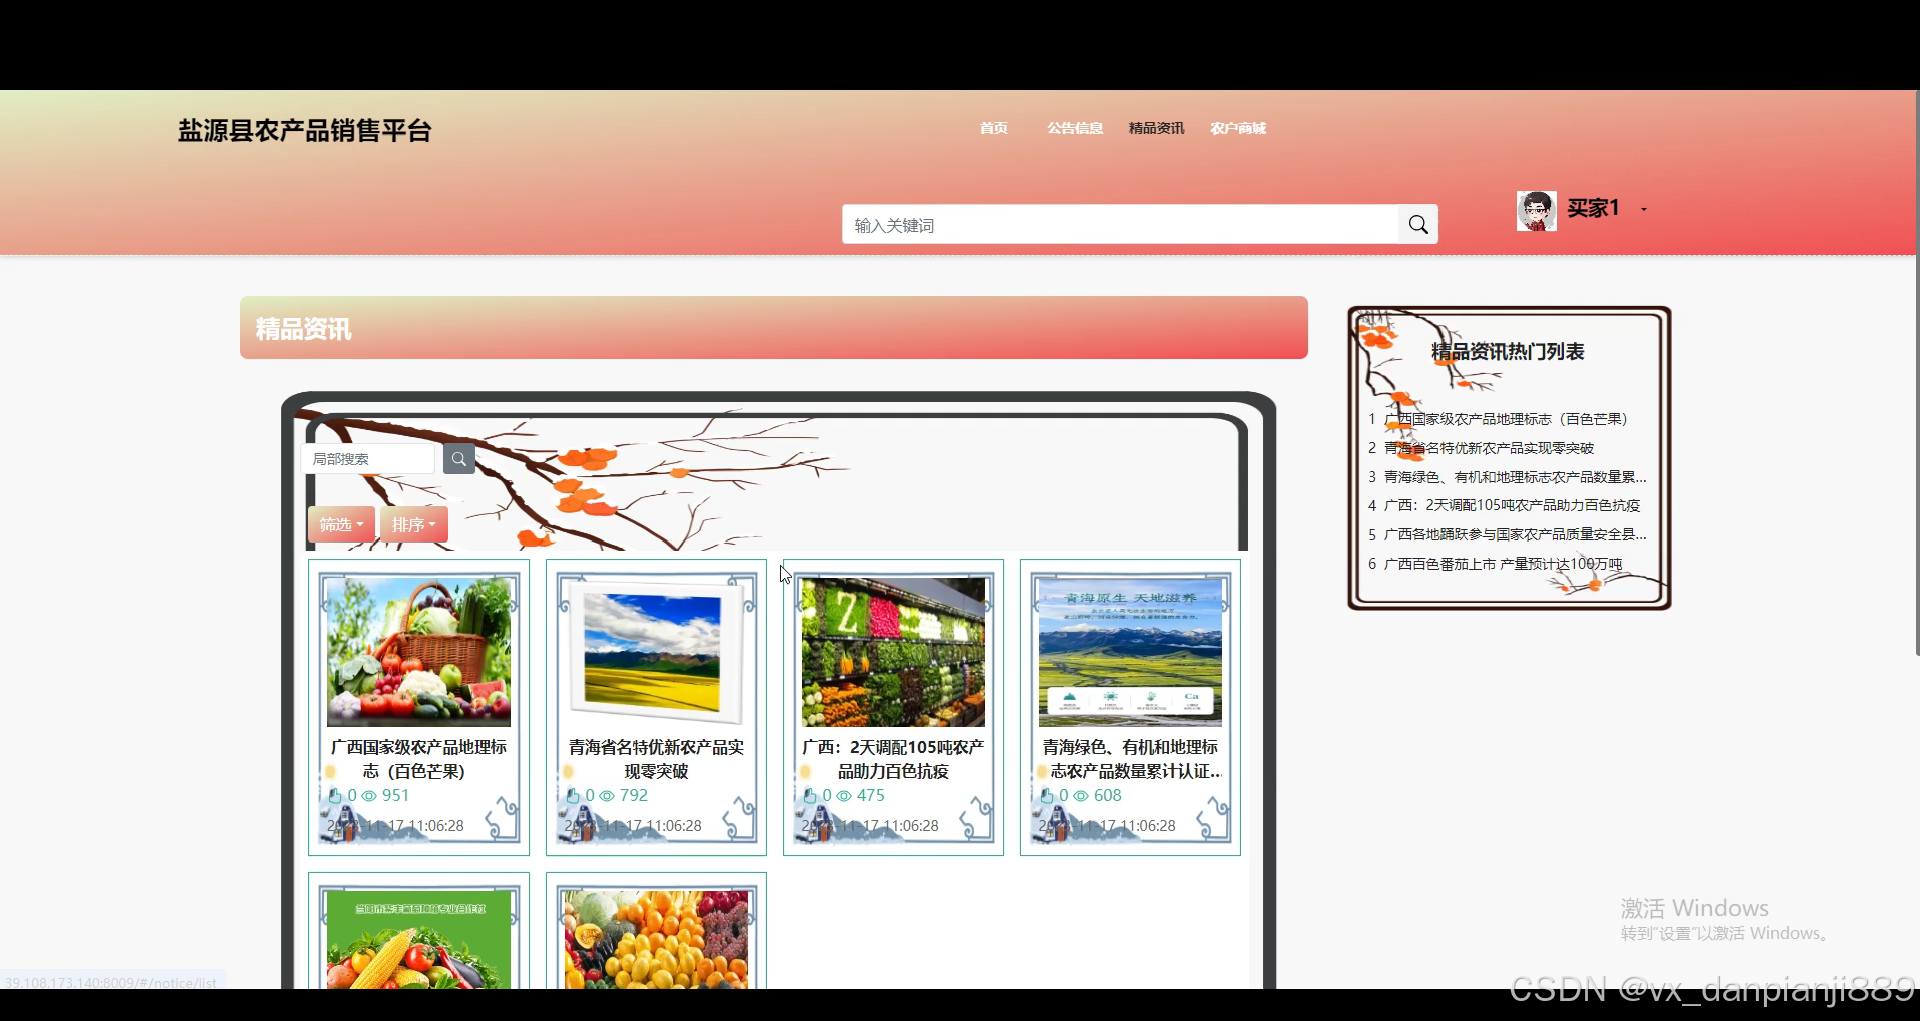Open the mixed fruits thumbnail in second row

tap(656, 940)
